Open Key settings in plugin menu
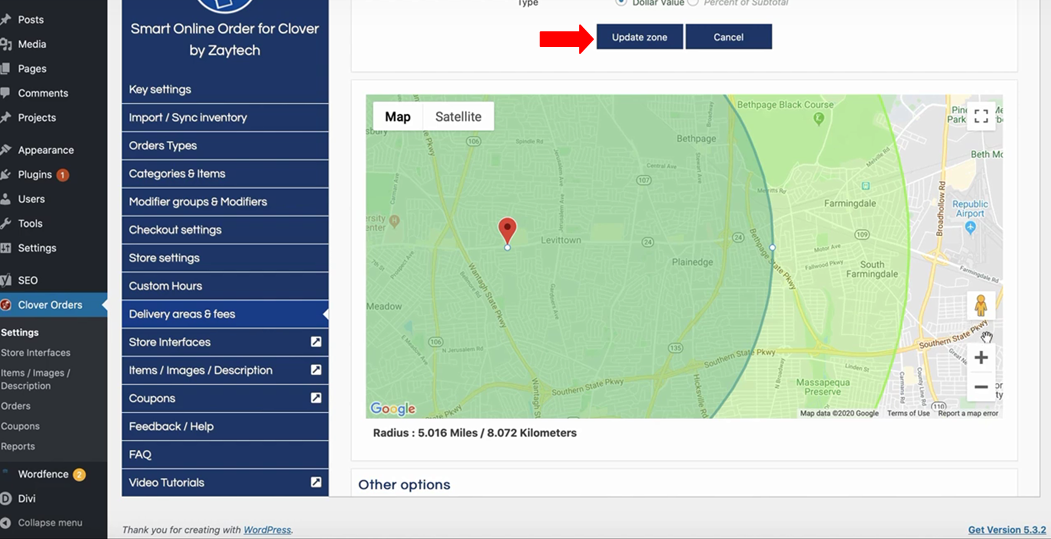The height and width of the screenshot is (539, 1051). (x=225, y=90)
